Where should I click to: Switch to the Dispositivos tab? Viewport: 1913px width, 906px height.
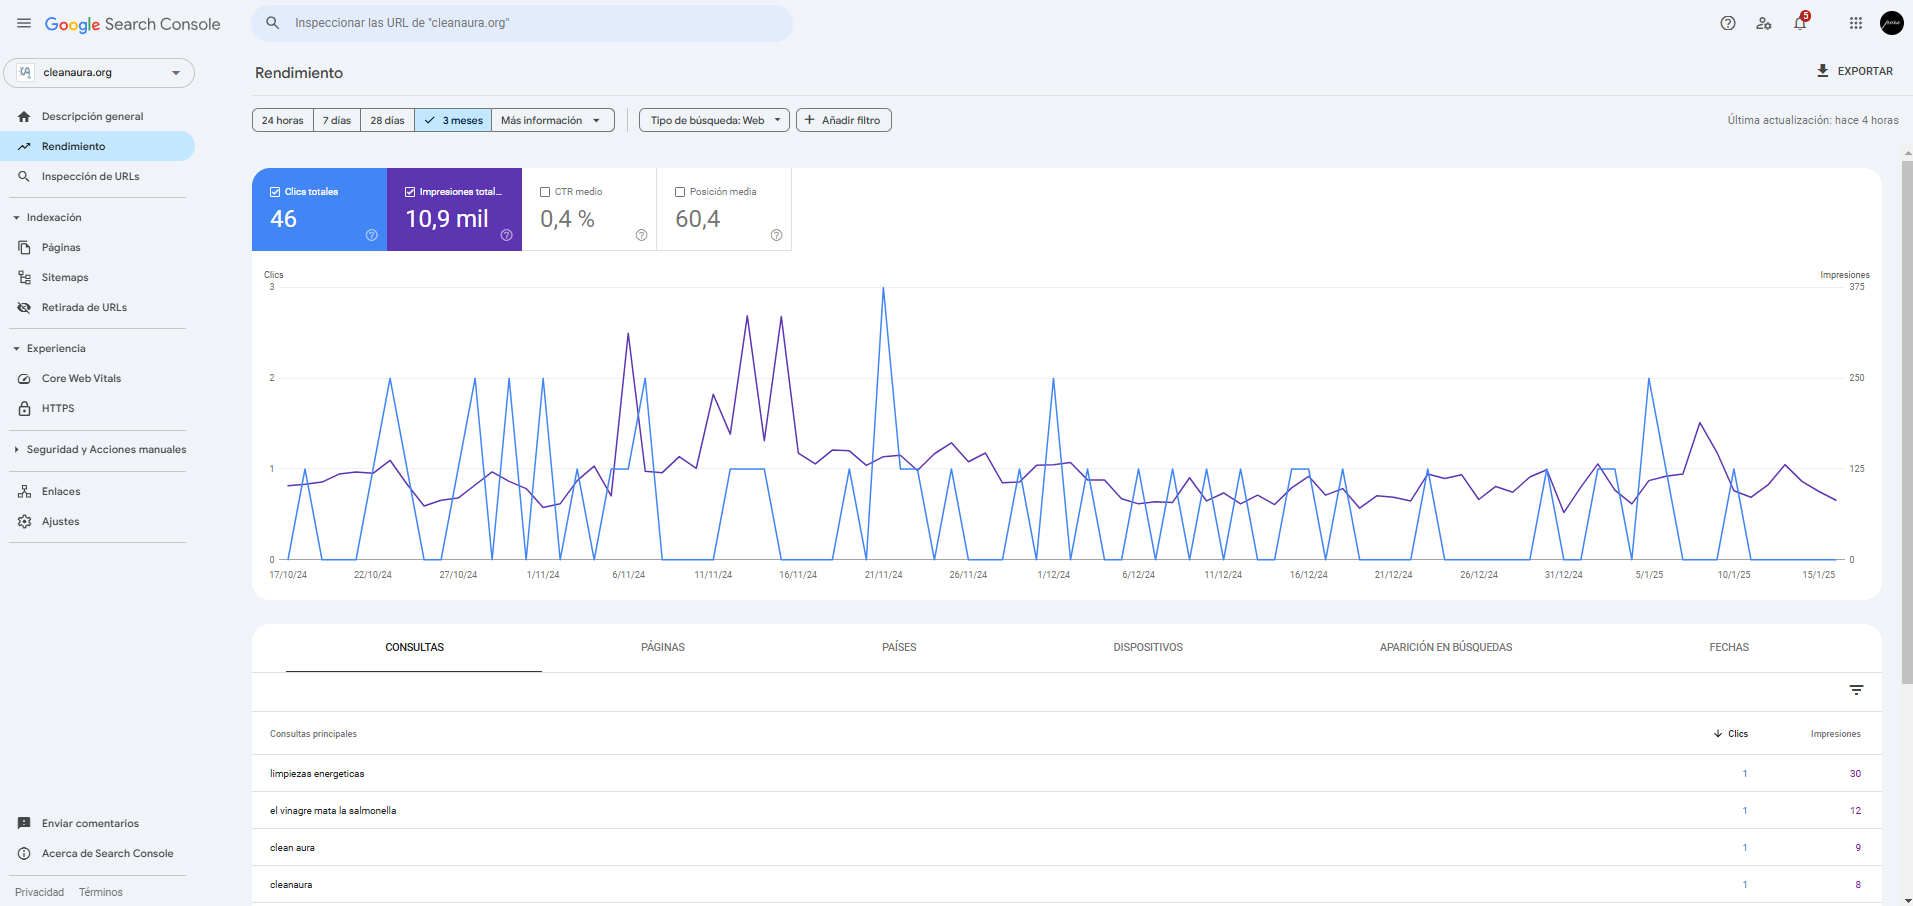1148,647
